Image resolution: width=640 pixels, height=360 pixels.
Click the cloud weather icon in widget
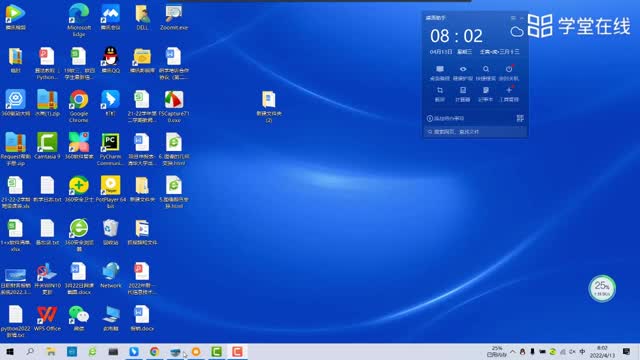point(517,32)
